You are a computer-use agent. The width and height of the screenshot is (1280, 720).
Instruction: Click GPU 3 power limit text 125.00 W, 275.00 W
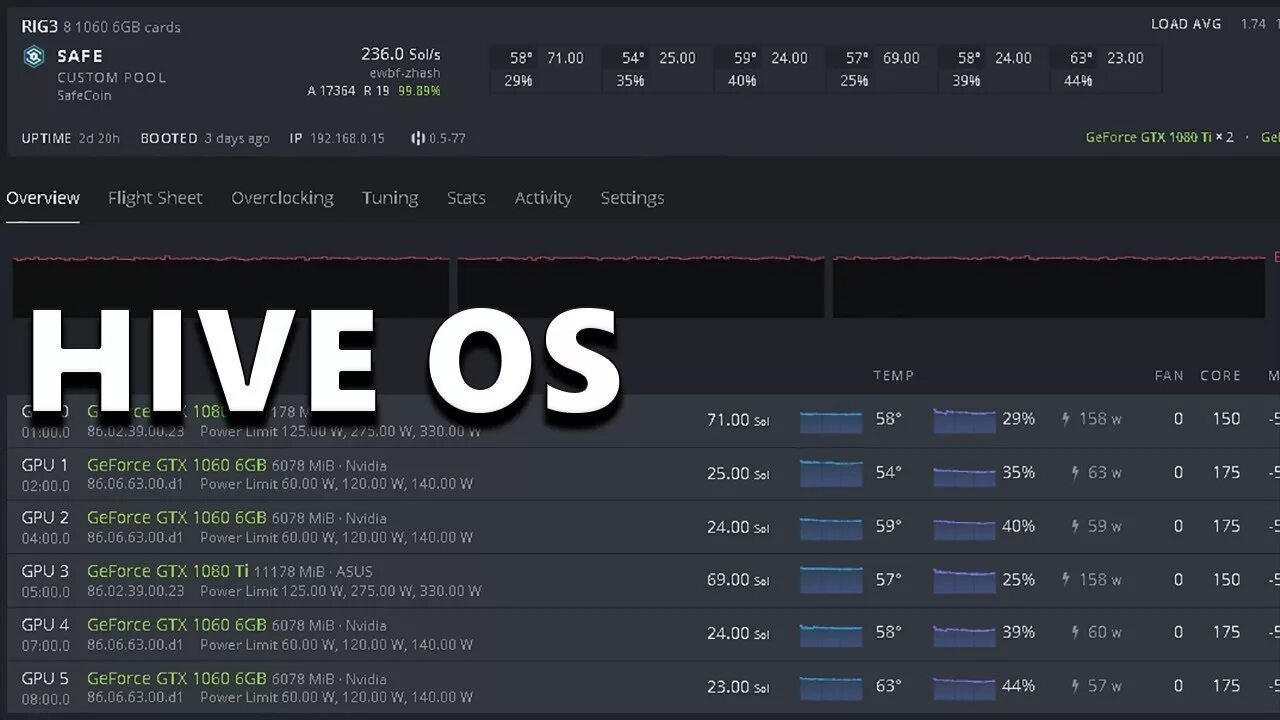[x=340, y=591]
